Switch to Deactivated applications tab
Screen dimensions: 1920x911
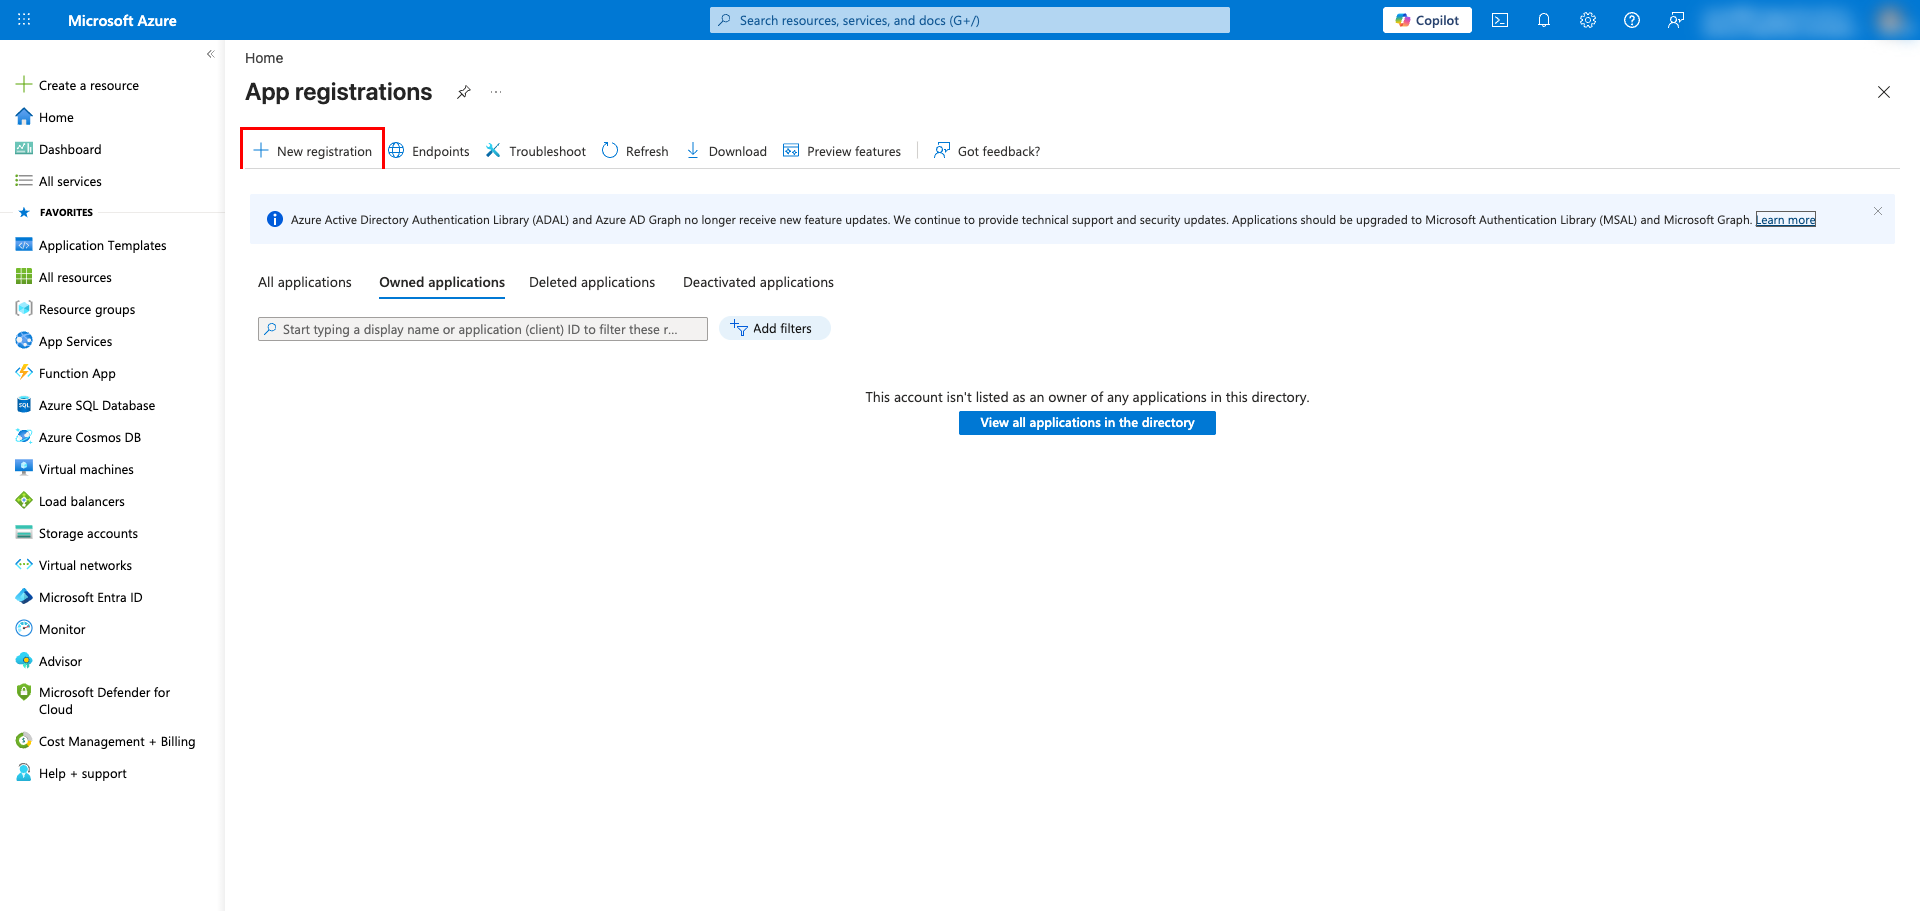758,282
